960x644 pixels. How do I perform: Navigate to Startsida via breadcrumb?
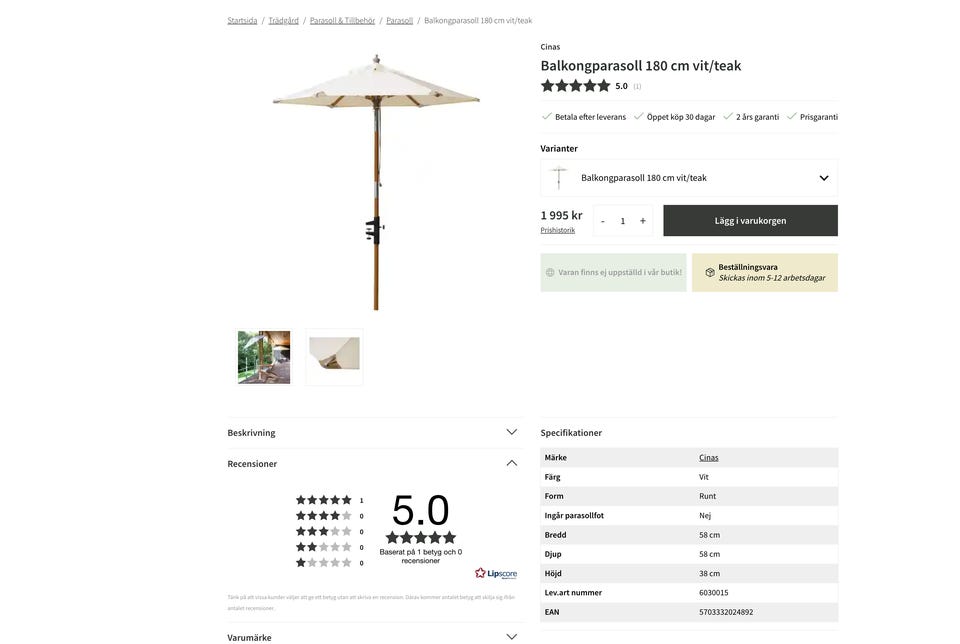242,17
